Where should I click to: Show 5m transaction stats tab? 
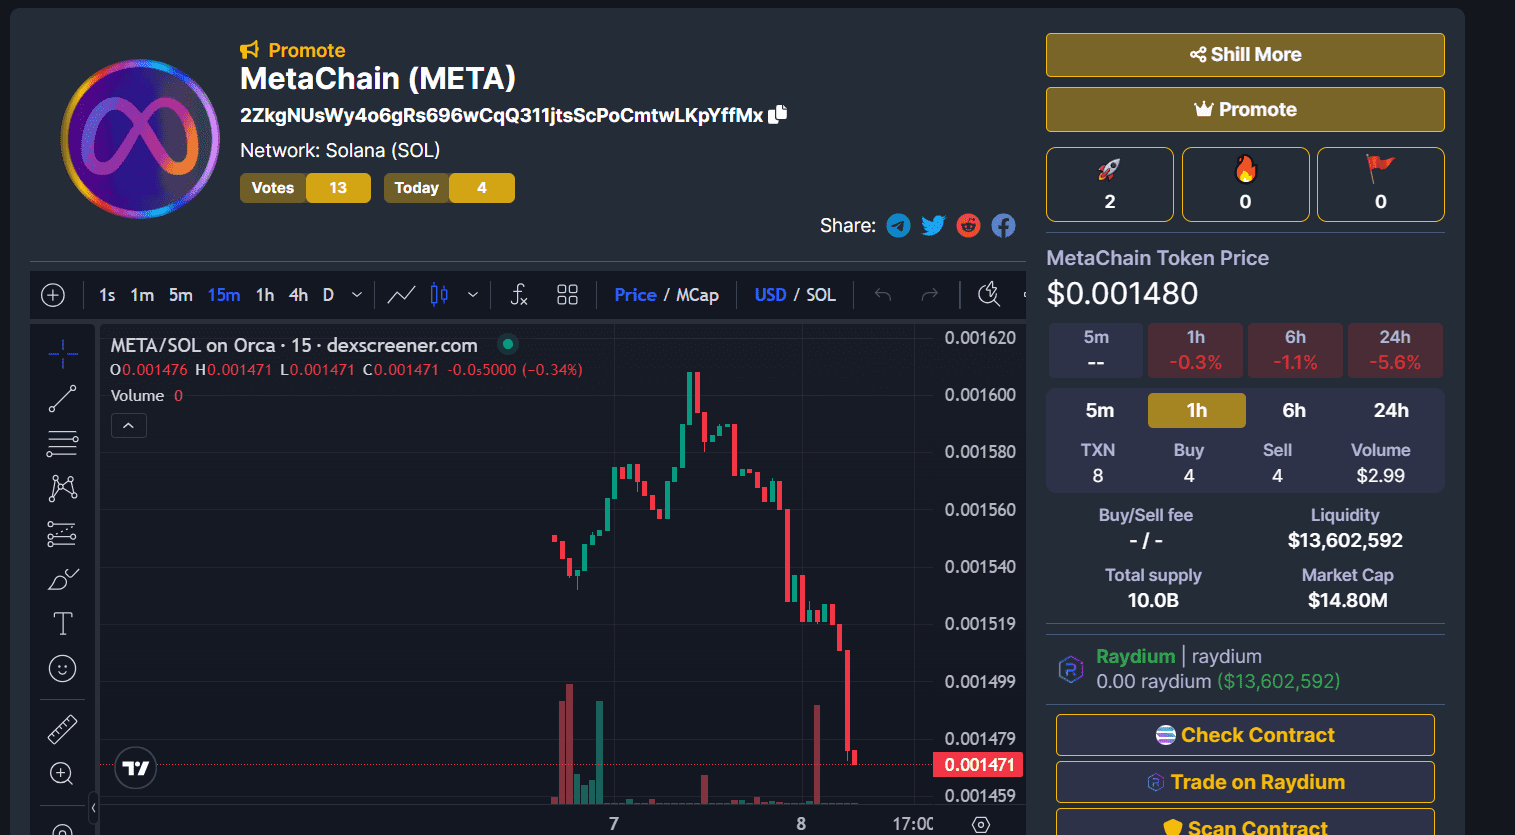click(x=1099, y=410)
